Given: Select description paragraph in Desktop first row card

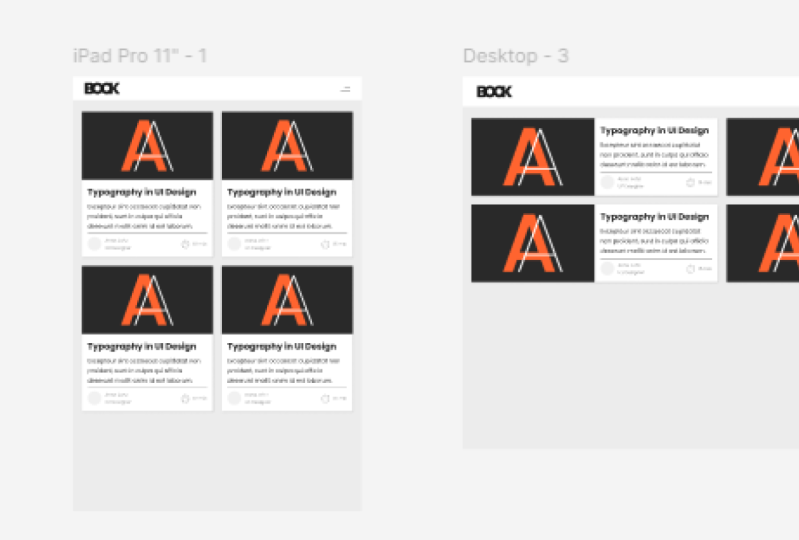Looking at the screenshot, I should pos(654,155).
